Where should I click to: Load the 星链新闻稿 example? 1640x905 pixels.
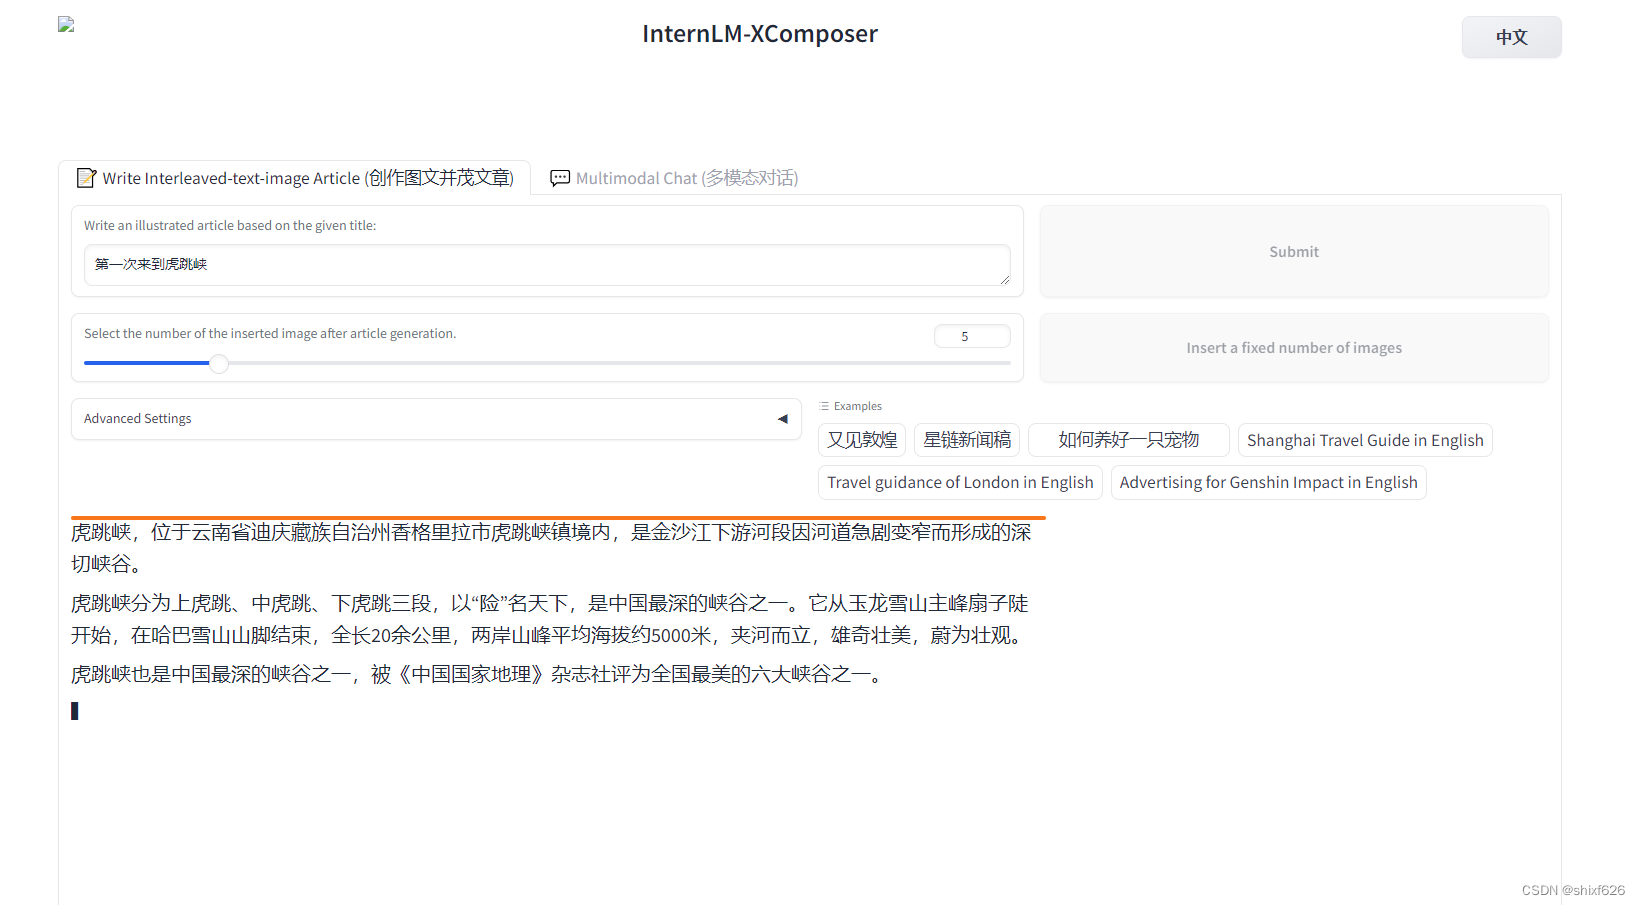coord(966,440)
